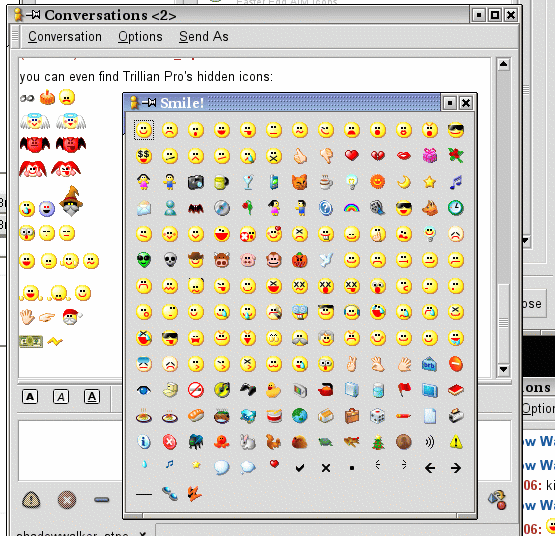Click inside the message input field
The width and height of the screenshot is (555, 536).
(x=71, y=450)
